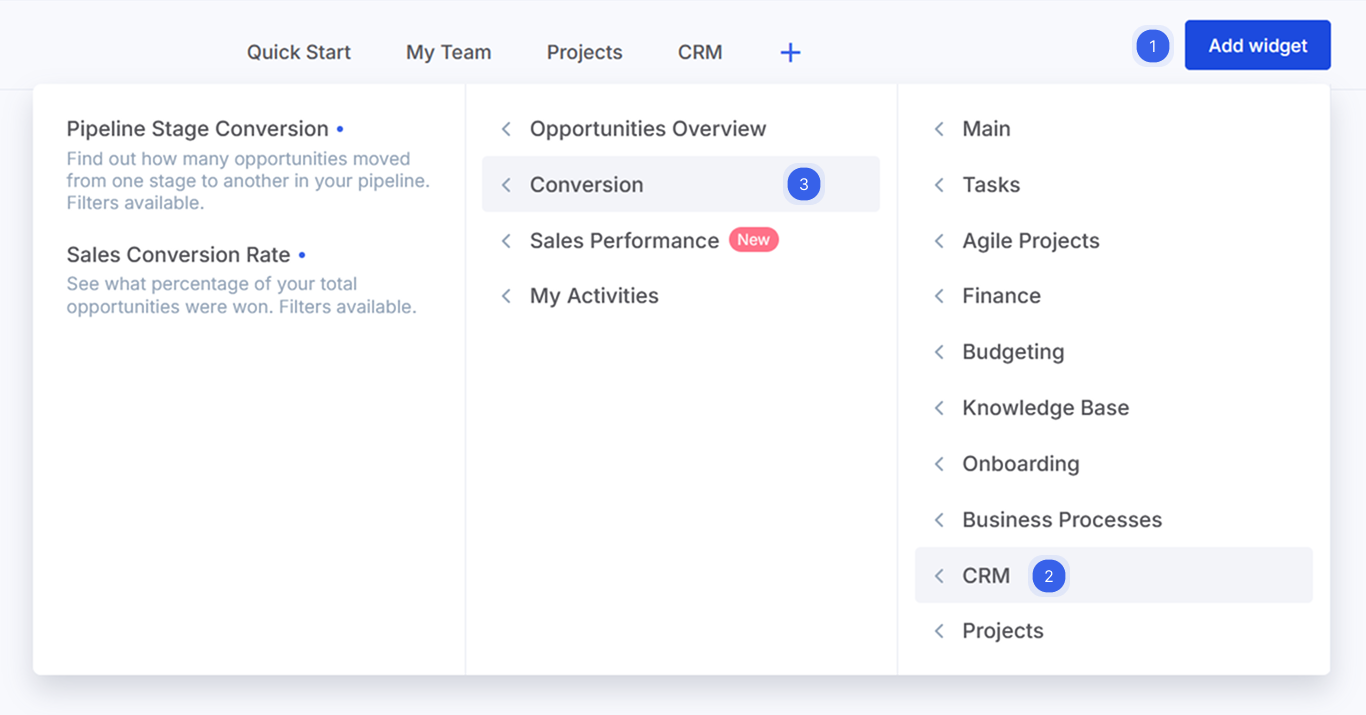The image size is (1366, 715).
Task: Click the blue plus icon to add tab
Action: click(x=790, y=53)
